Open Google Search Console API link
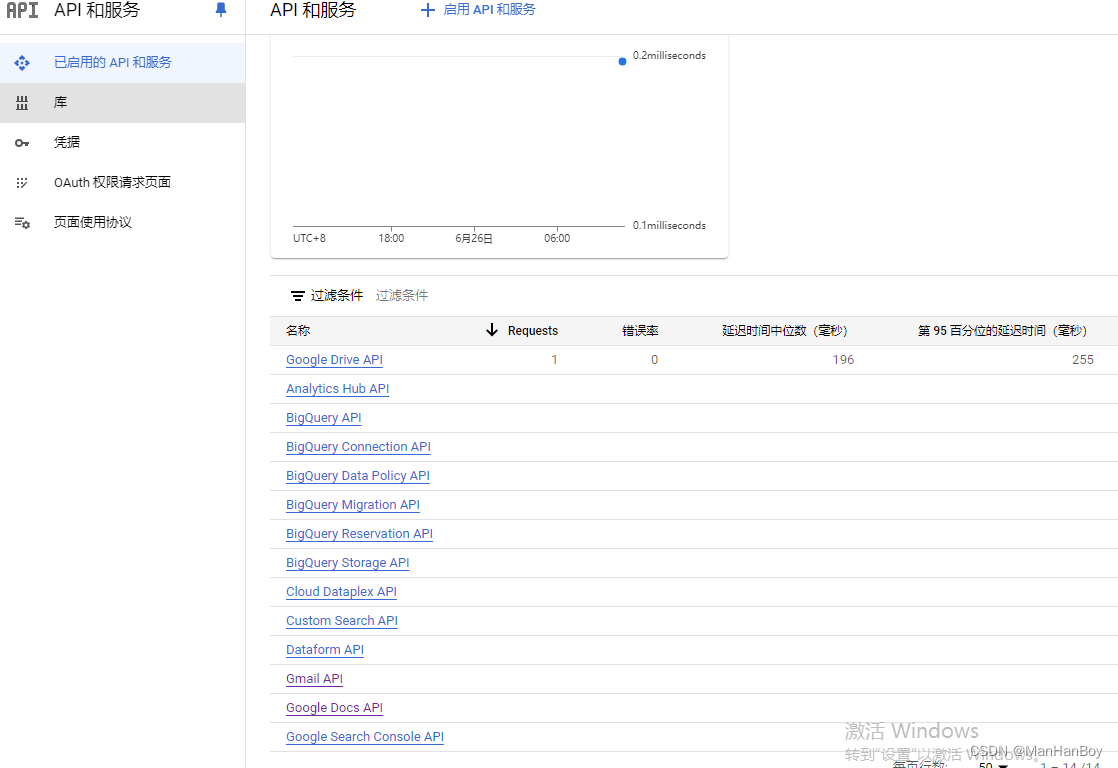Viewport: 1118px width, 768px height. (x=364, y=737)
